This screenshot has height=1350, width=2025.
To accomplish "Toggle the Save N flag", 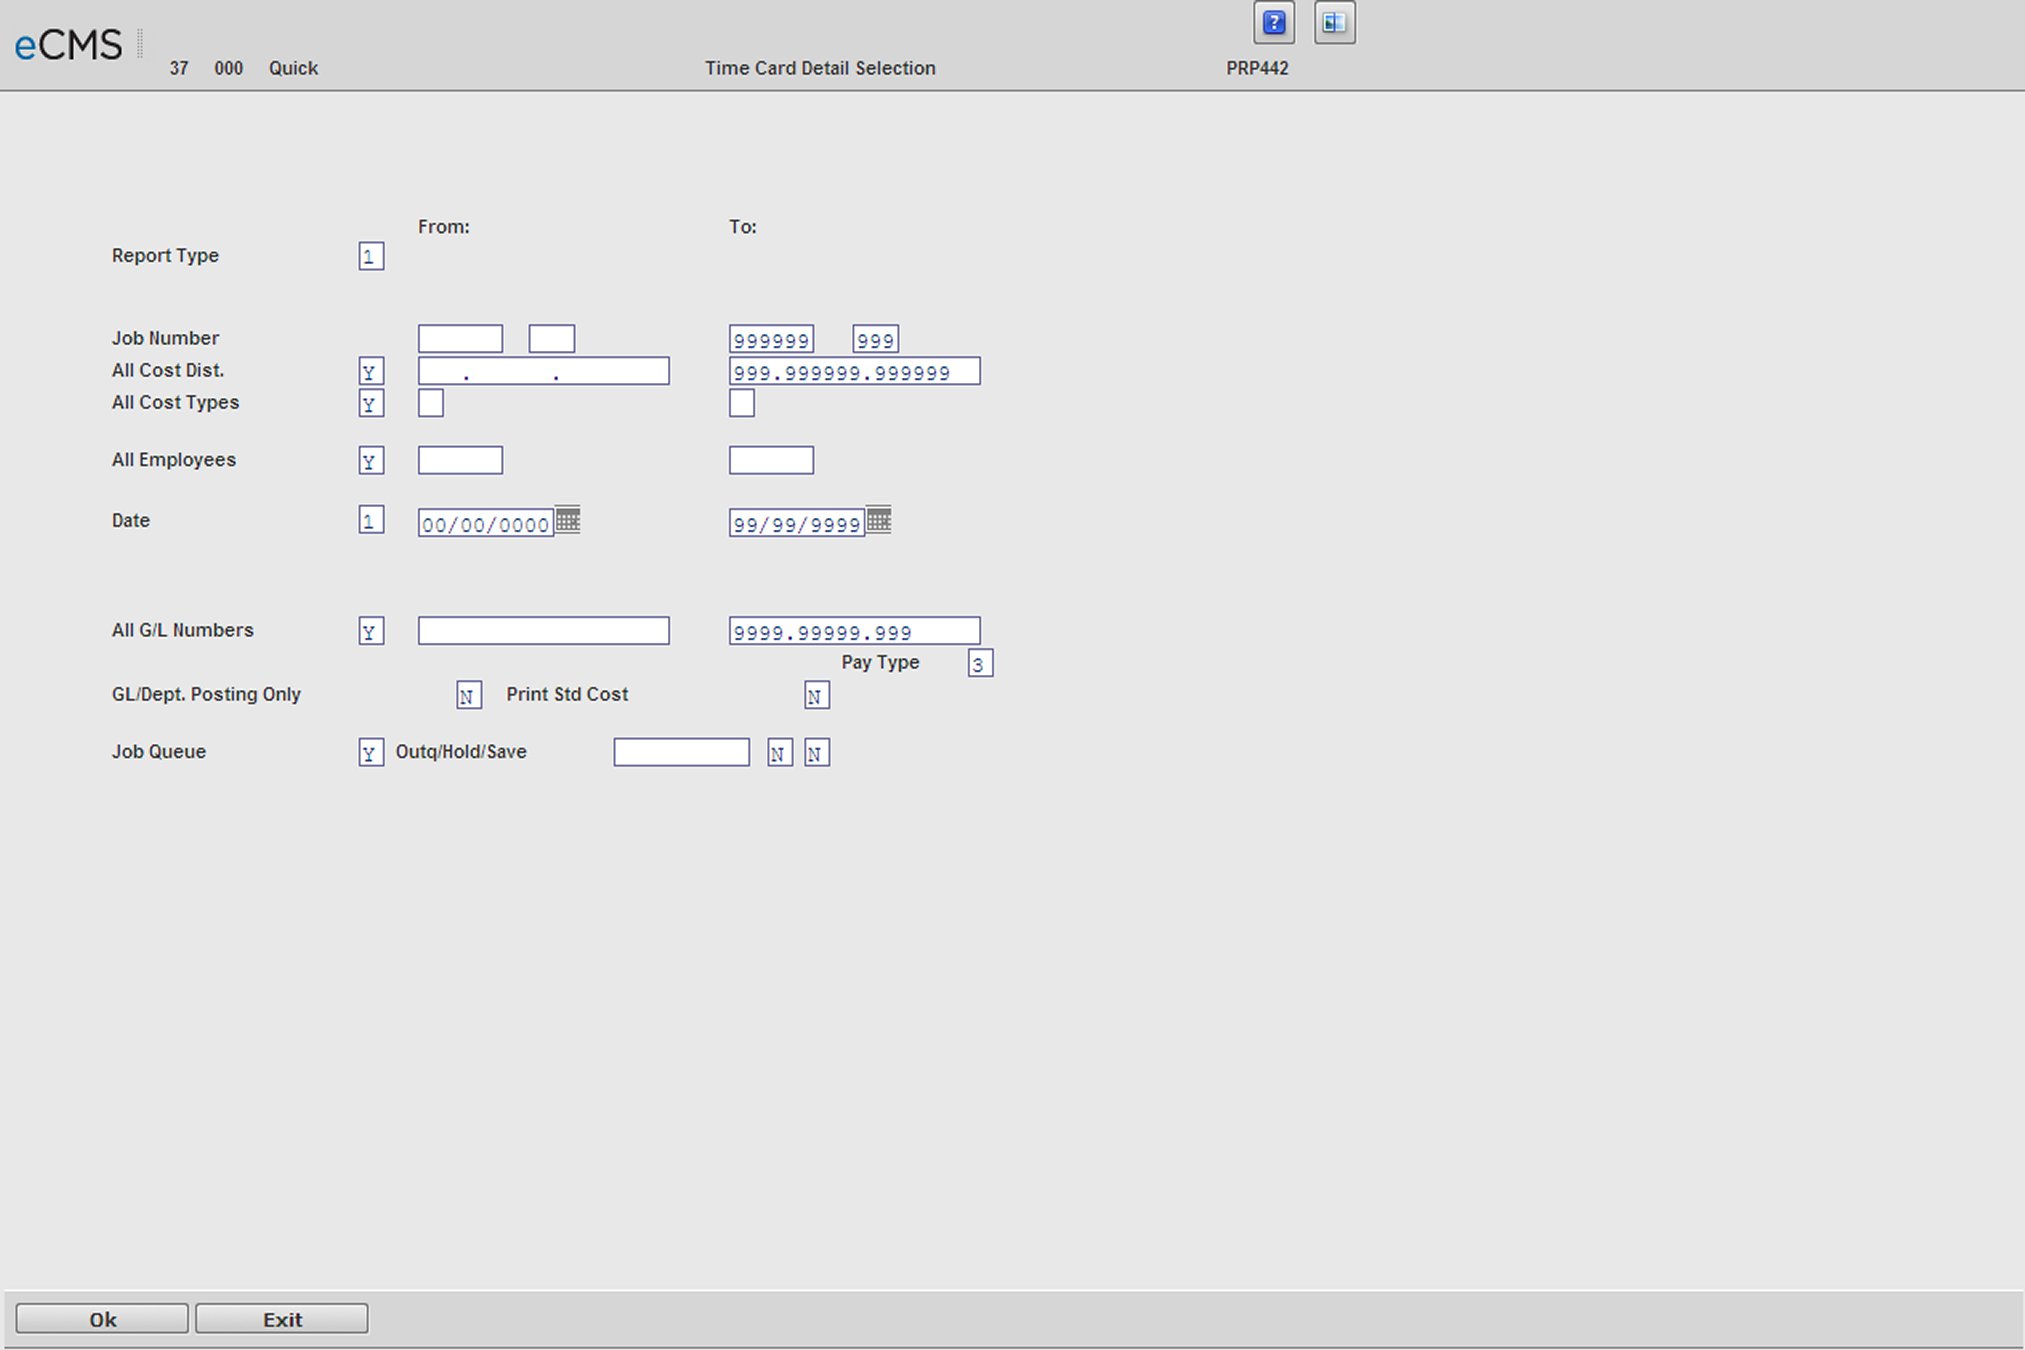I will click(817, 752).
